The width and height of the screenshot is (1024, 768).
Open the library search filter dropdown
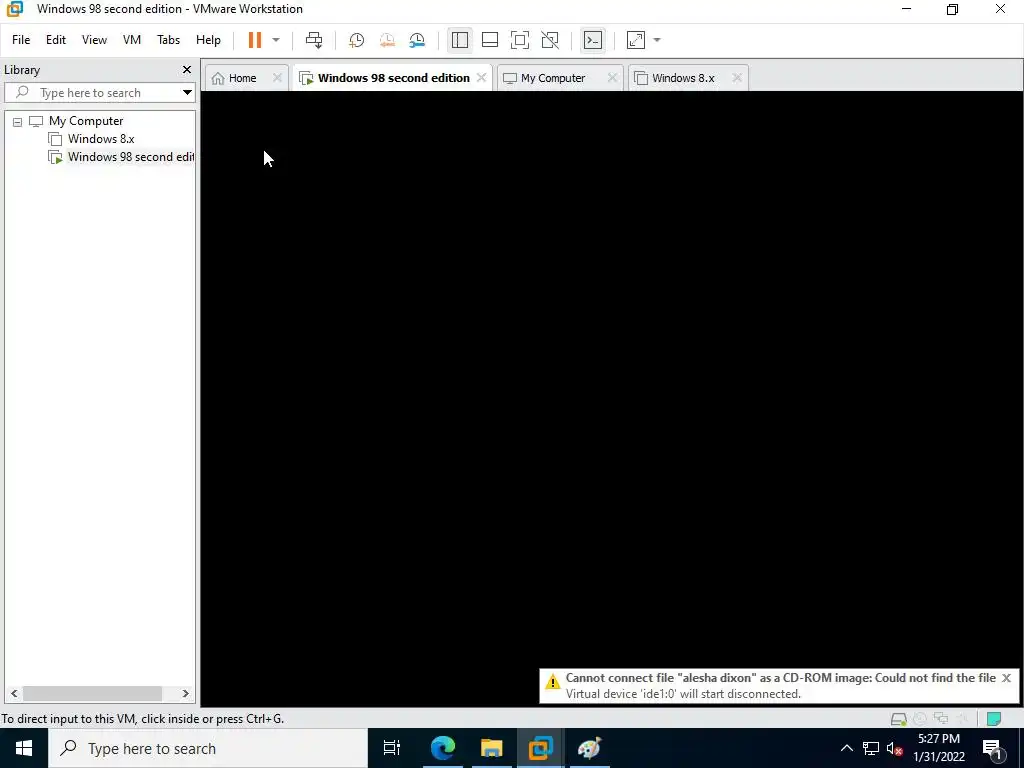pyautogui.click(x=187, y=93)
